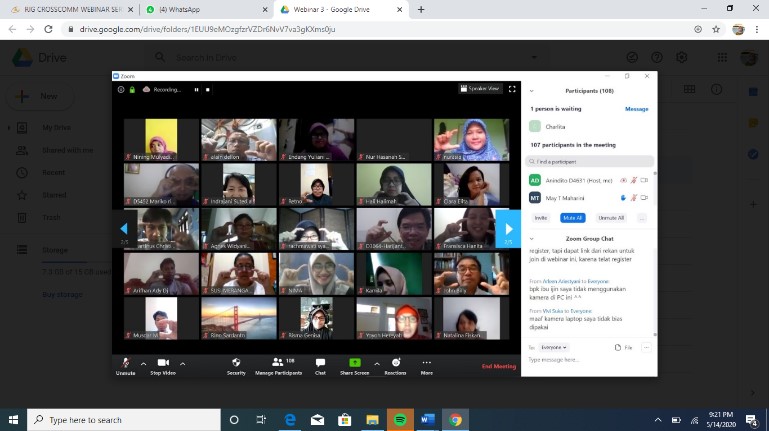Open the More options in Zoom toolbar
This screenshot has height=431, width=769.
427,366
